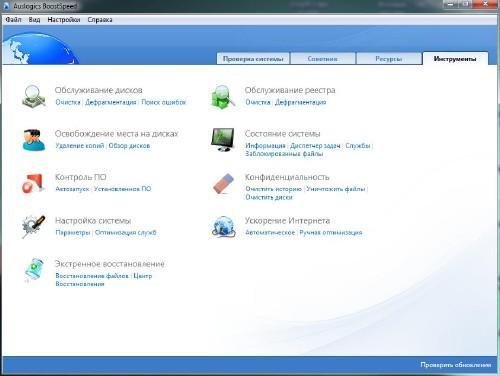500x376 pixels.
Task: Click the disk maintenance magnifier icon
Action: coord(34,96)
